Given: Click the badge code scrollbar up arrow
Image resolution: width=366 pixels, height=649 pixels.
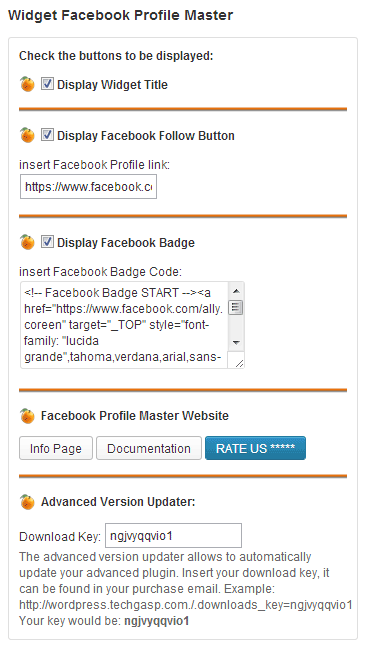Looking at the screenshot, I should pyautogui.click(x=236, y=291).
